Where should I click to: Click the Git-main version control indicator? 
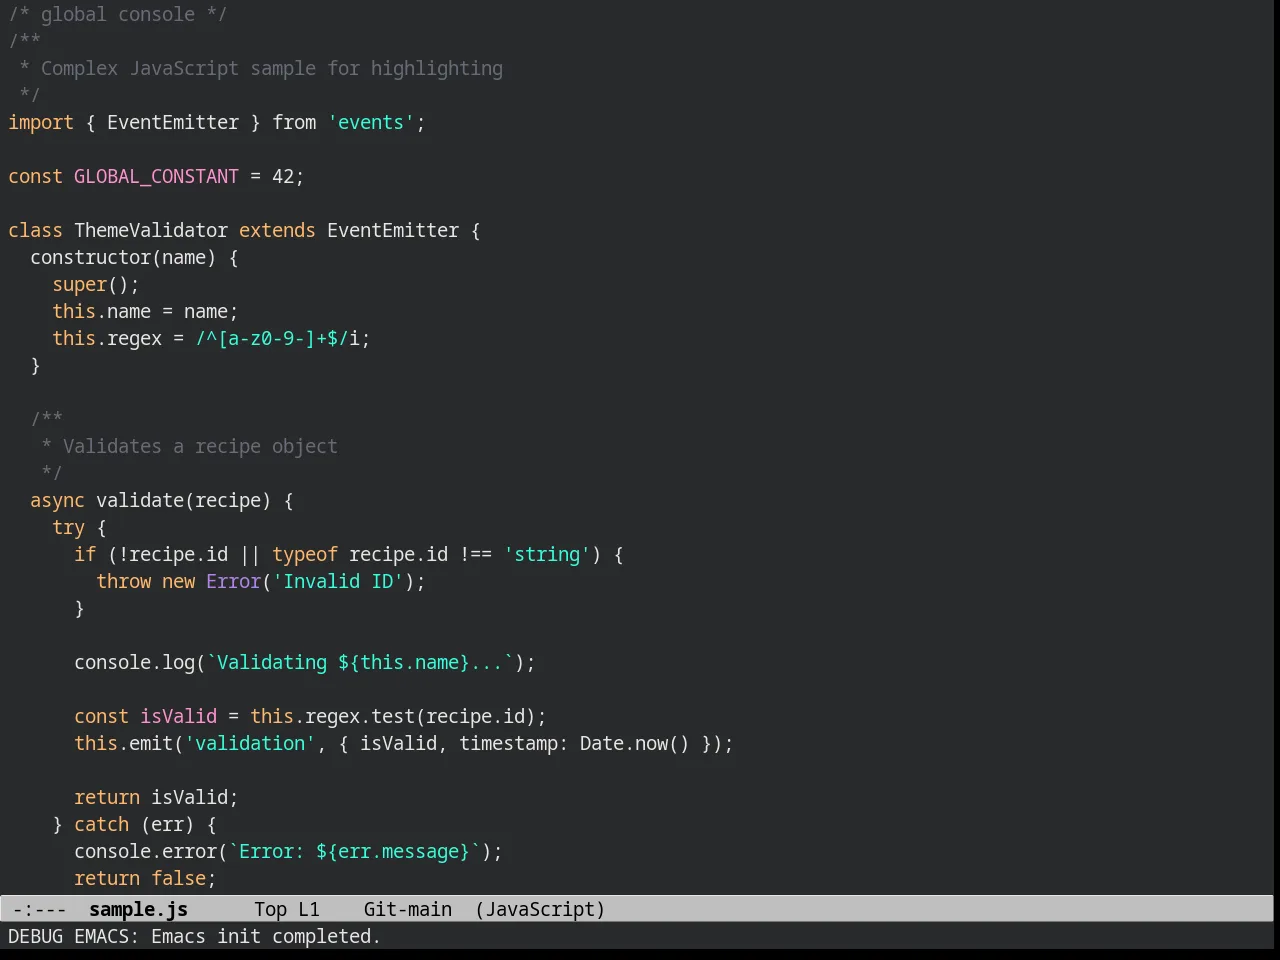pos(408,909)
